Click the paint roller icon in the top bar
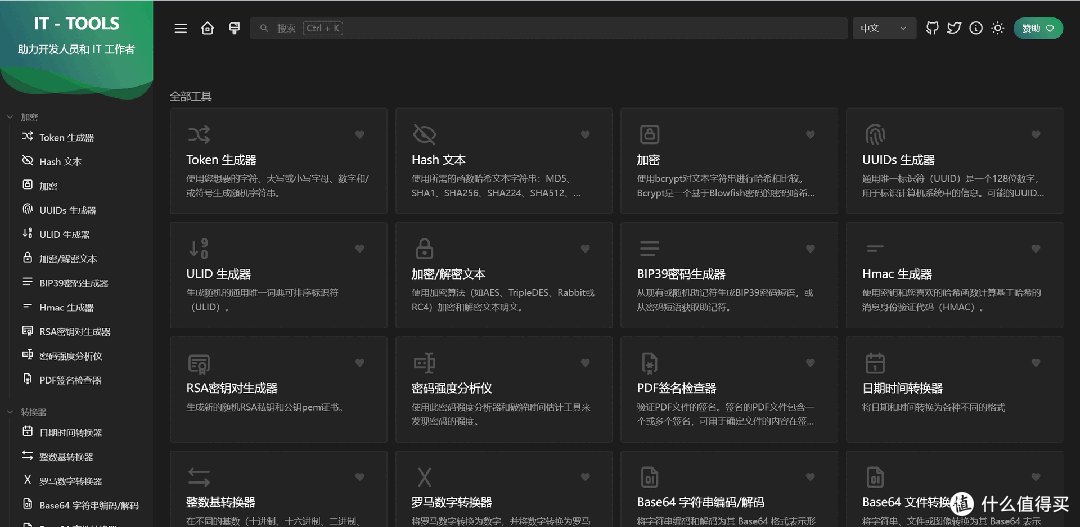The width and height of the screenshot is (1080, 527). [234, 28]
